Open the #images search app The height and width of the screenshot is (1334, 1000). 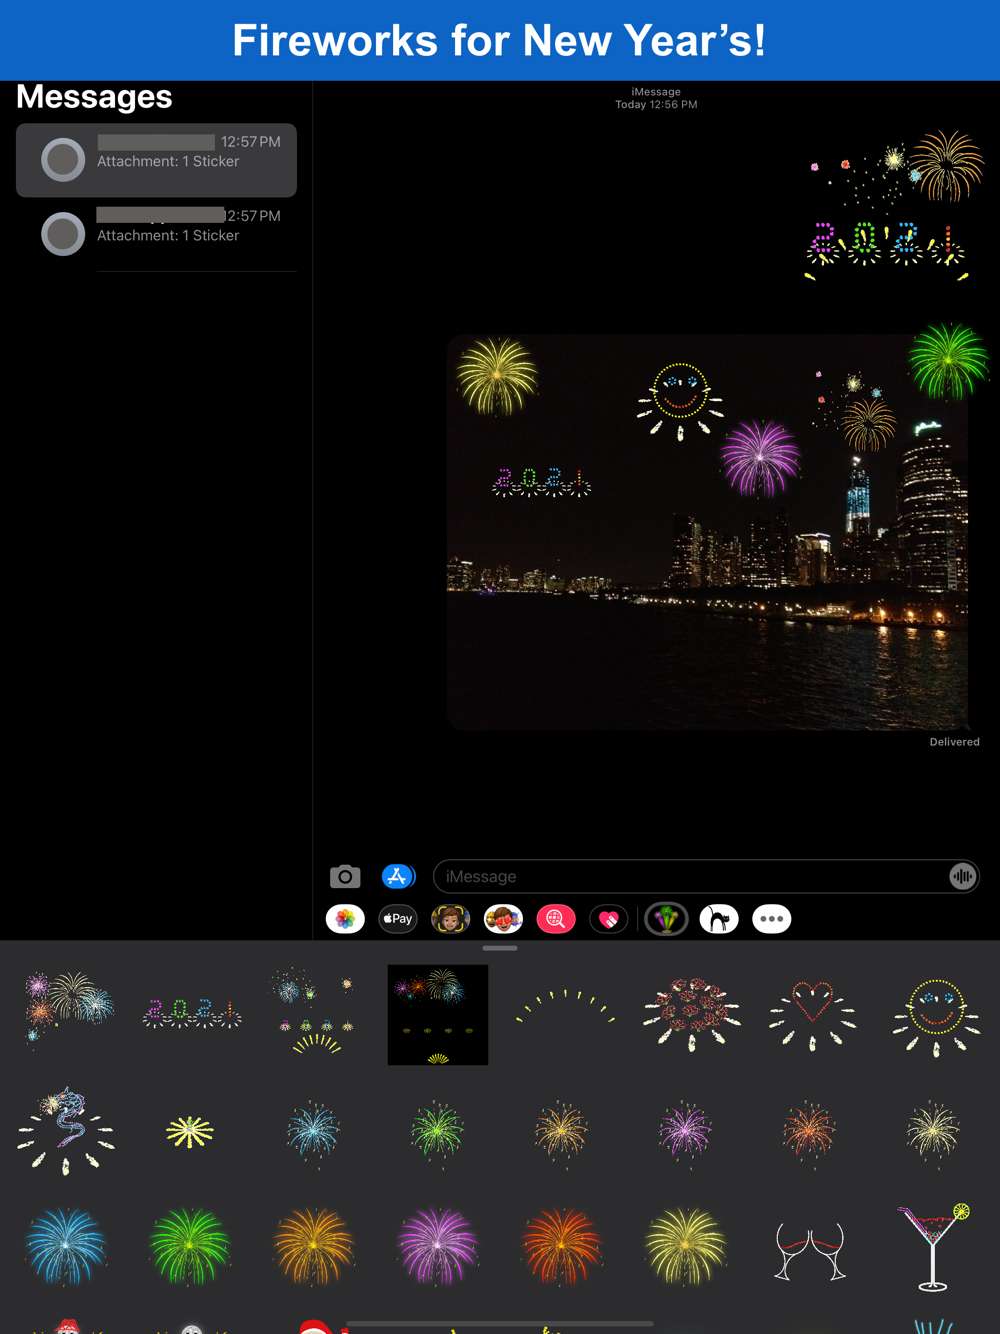point(556,919)
